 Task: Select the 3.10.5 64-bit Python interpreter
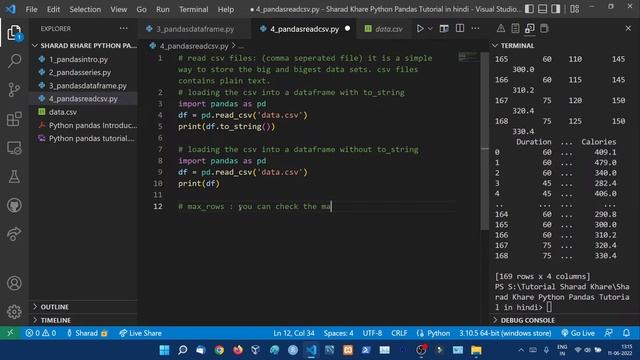point(505,333)
